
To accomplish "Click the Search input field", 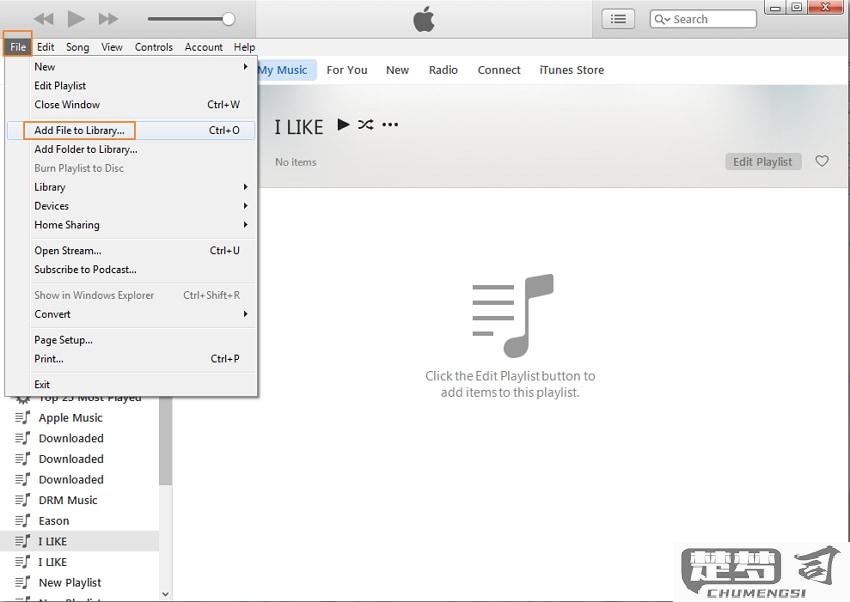I will click(703, 19).
